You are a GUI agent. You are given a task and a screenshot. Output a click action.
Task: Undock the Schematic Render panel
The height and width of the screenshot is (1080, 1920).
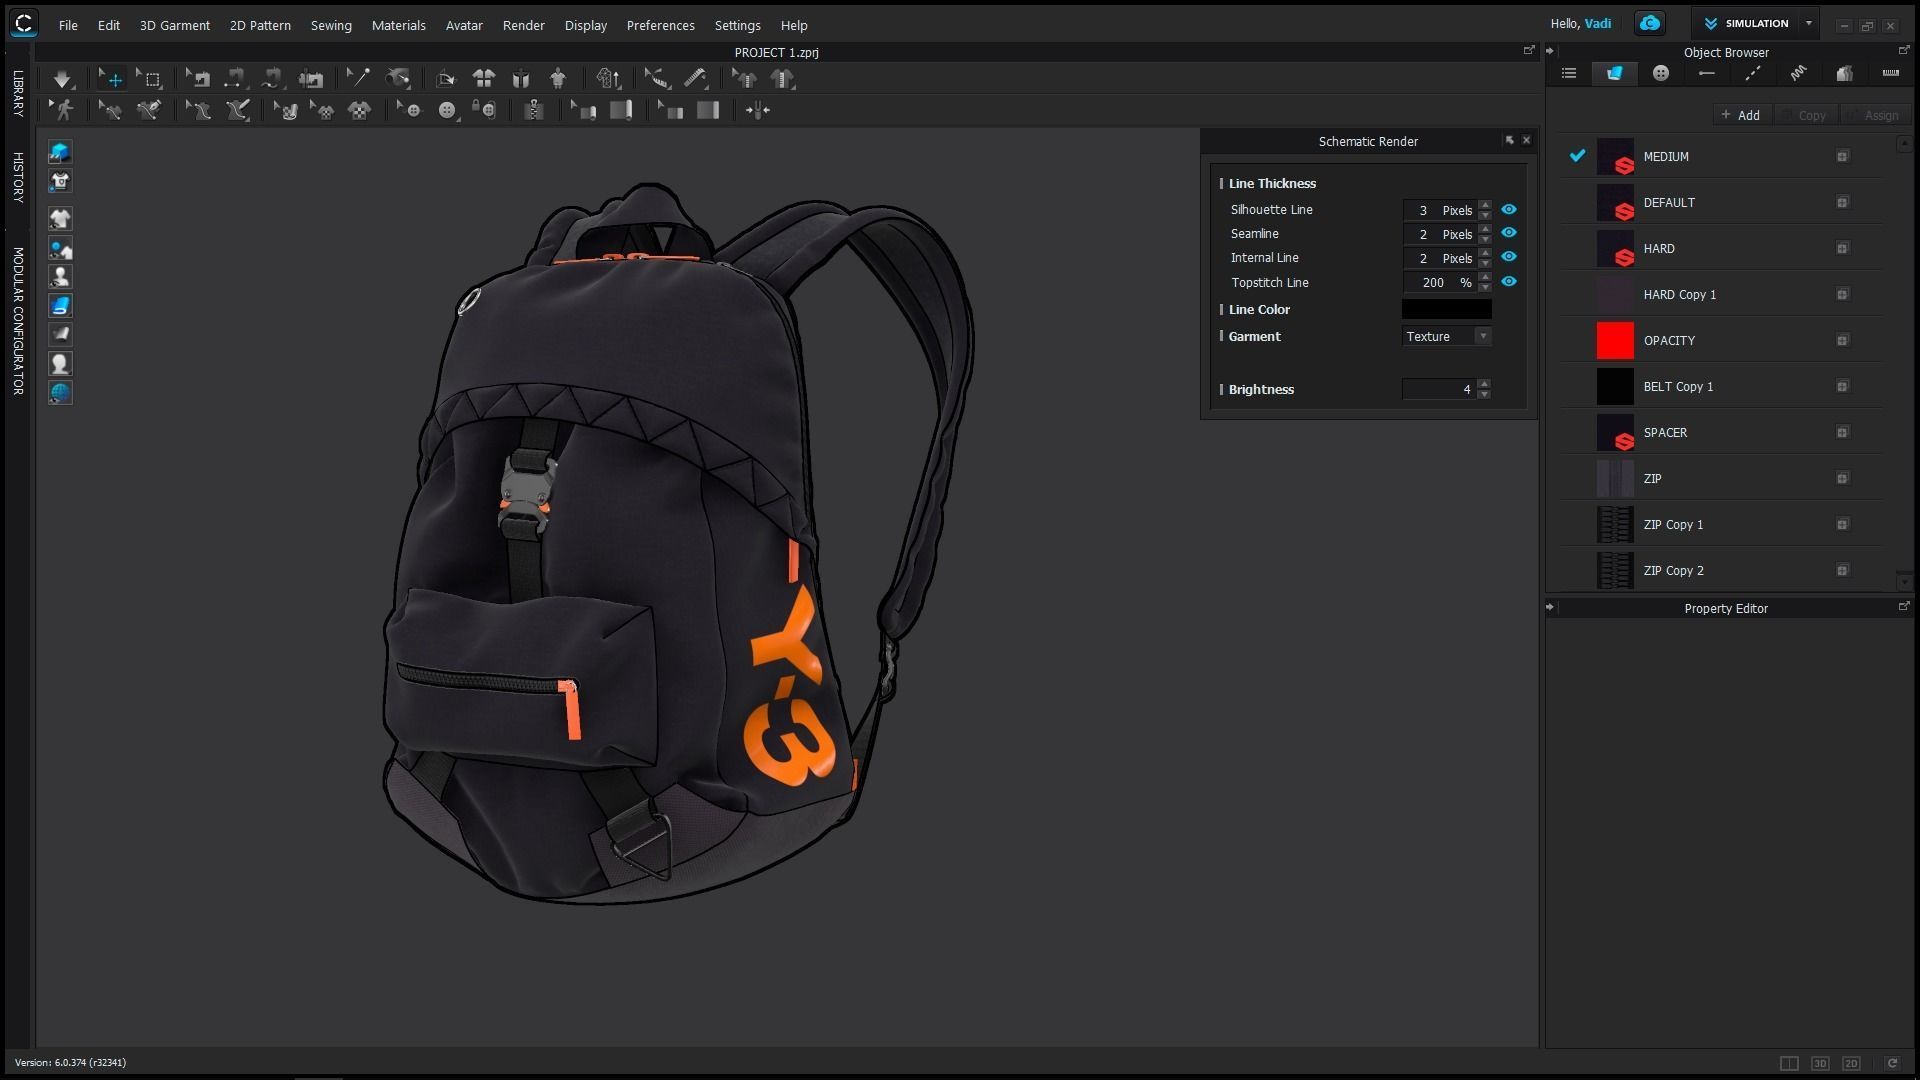[x=1509, y=140]
